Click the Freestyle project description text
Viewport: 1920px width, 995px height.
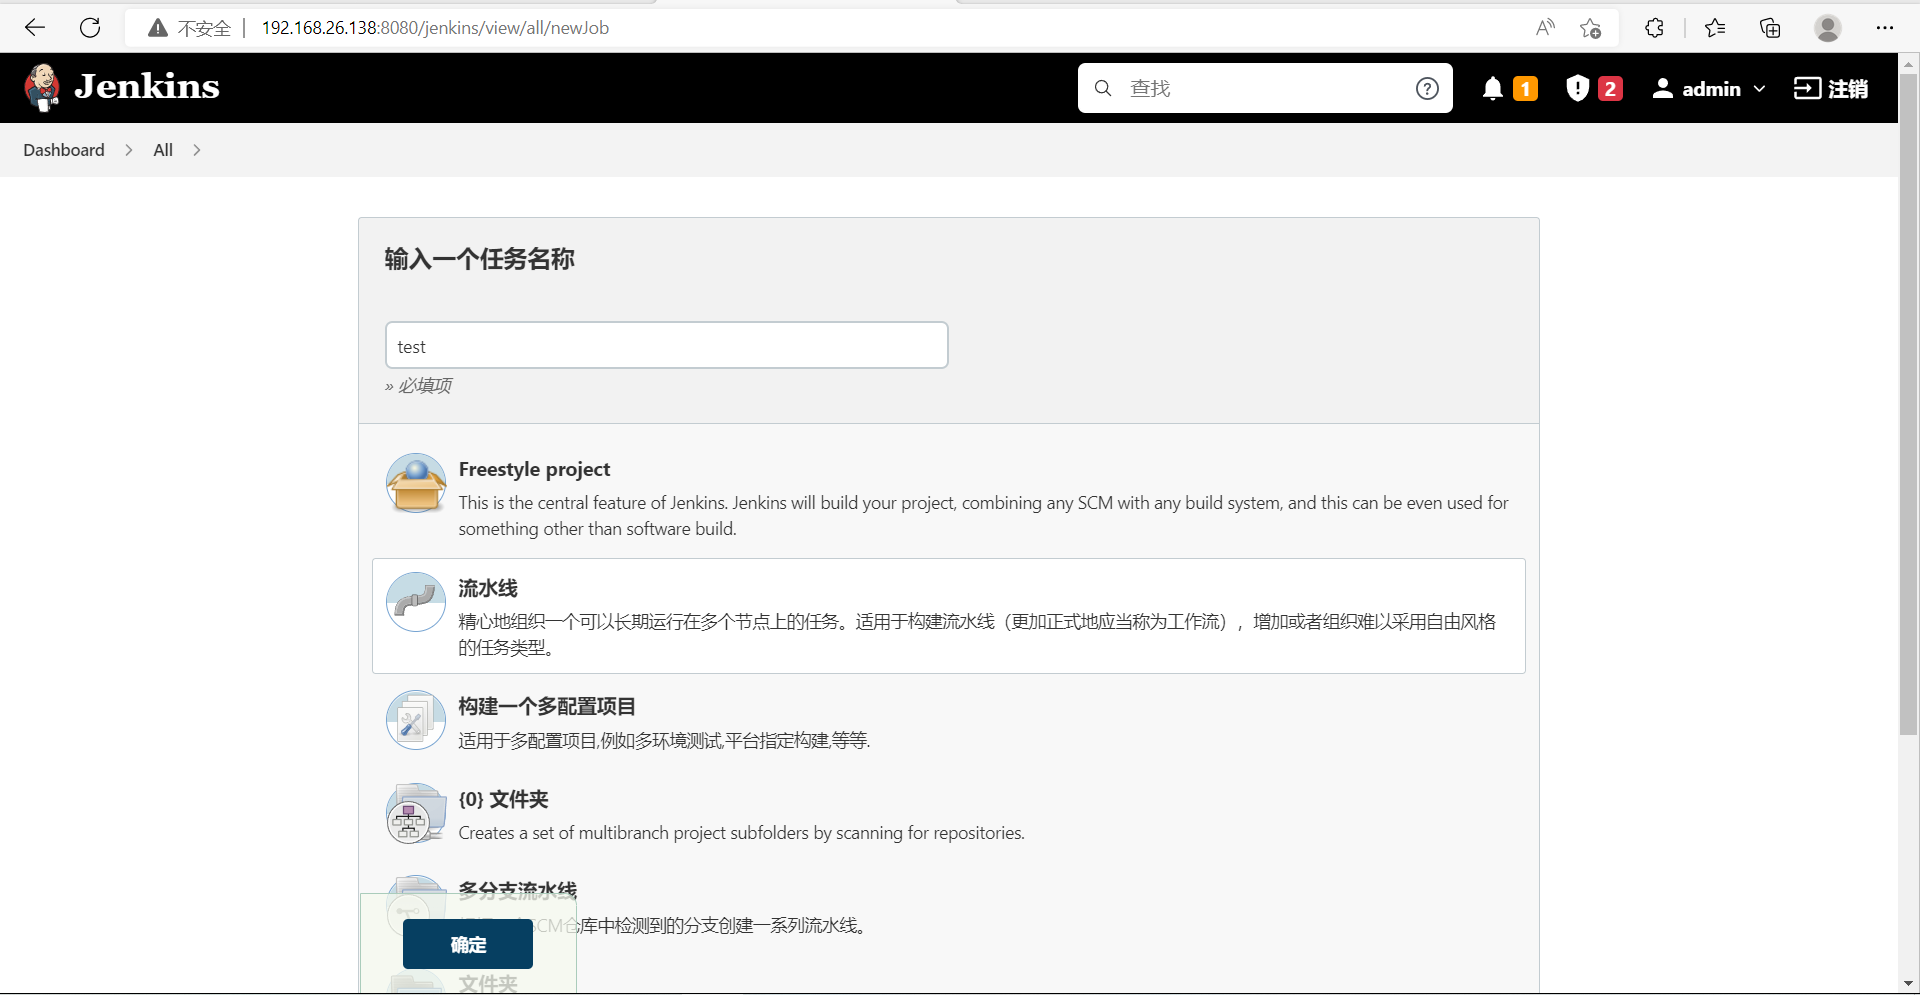(984, 516)
